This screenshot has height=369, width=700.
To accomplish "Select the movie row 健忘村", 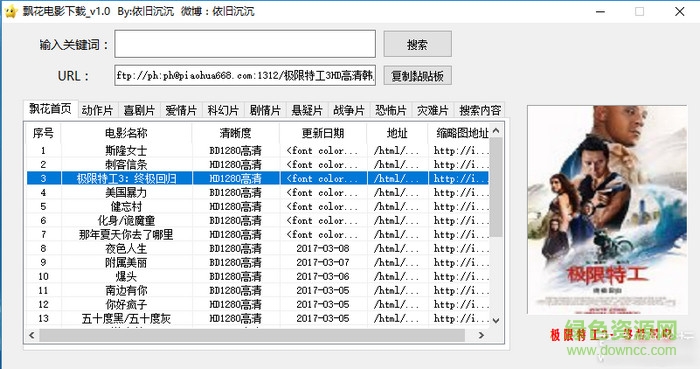I will [258, 206].
